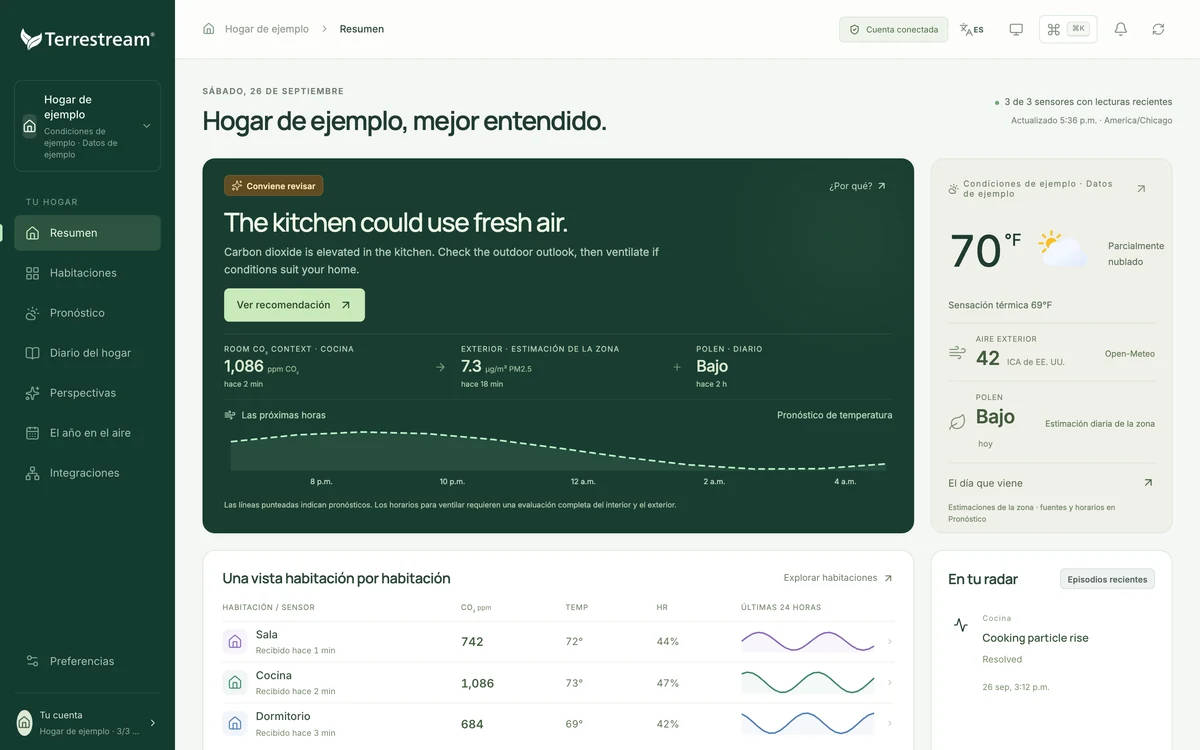Image resolution: width=1200 pixels, height=750 pixels.
Task: Open weather card arrow icon
Action: [x=1141, y=188]
